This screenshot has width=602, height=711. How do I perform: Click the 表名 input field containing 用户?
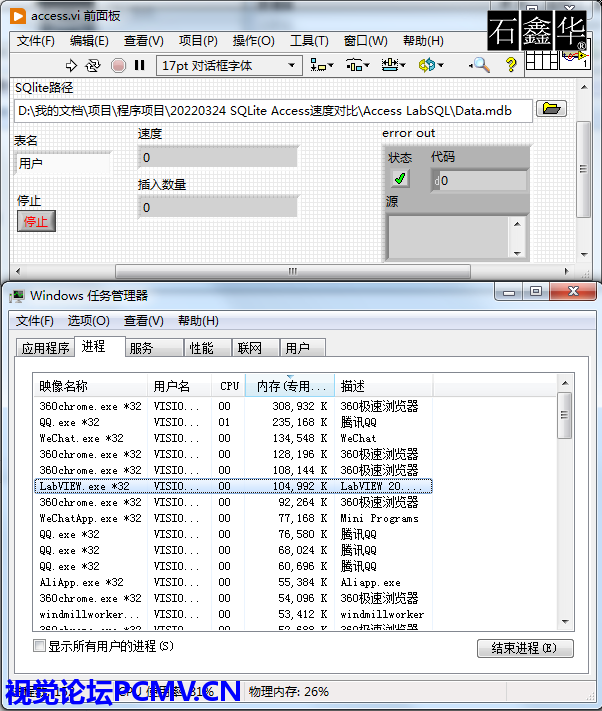tap(63, 163)
